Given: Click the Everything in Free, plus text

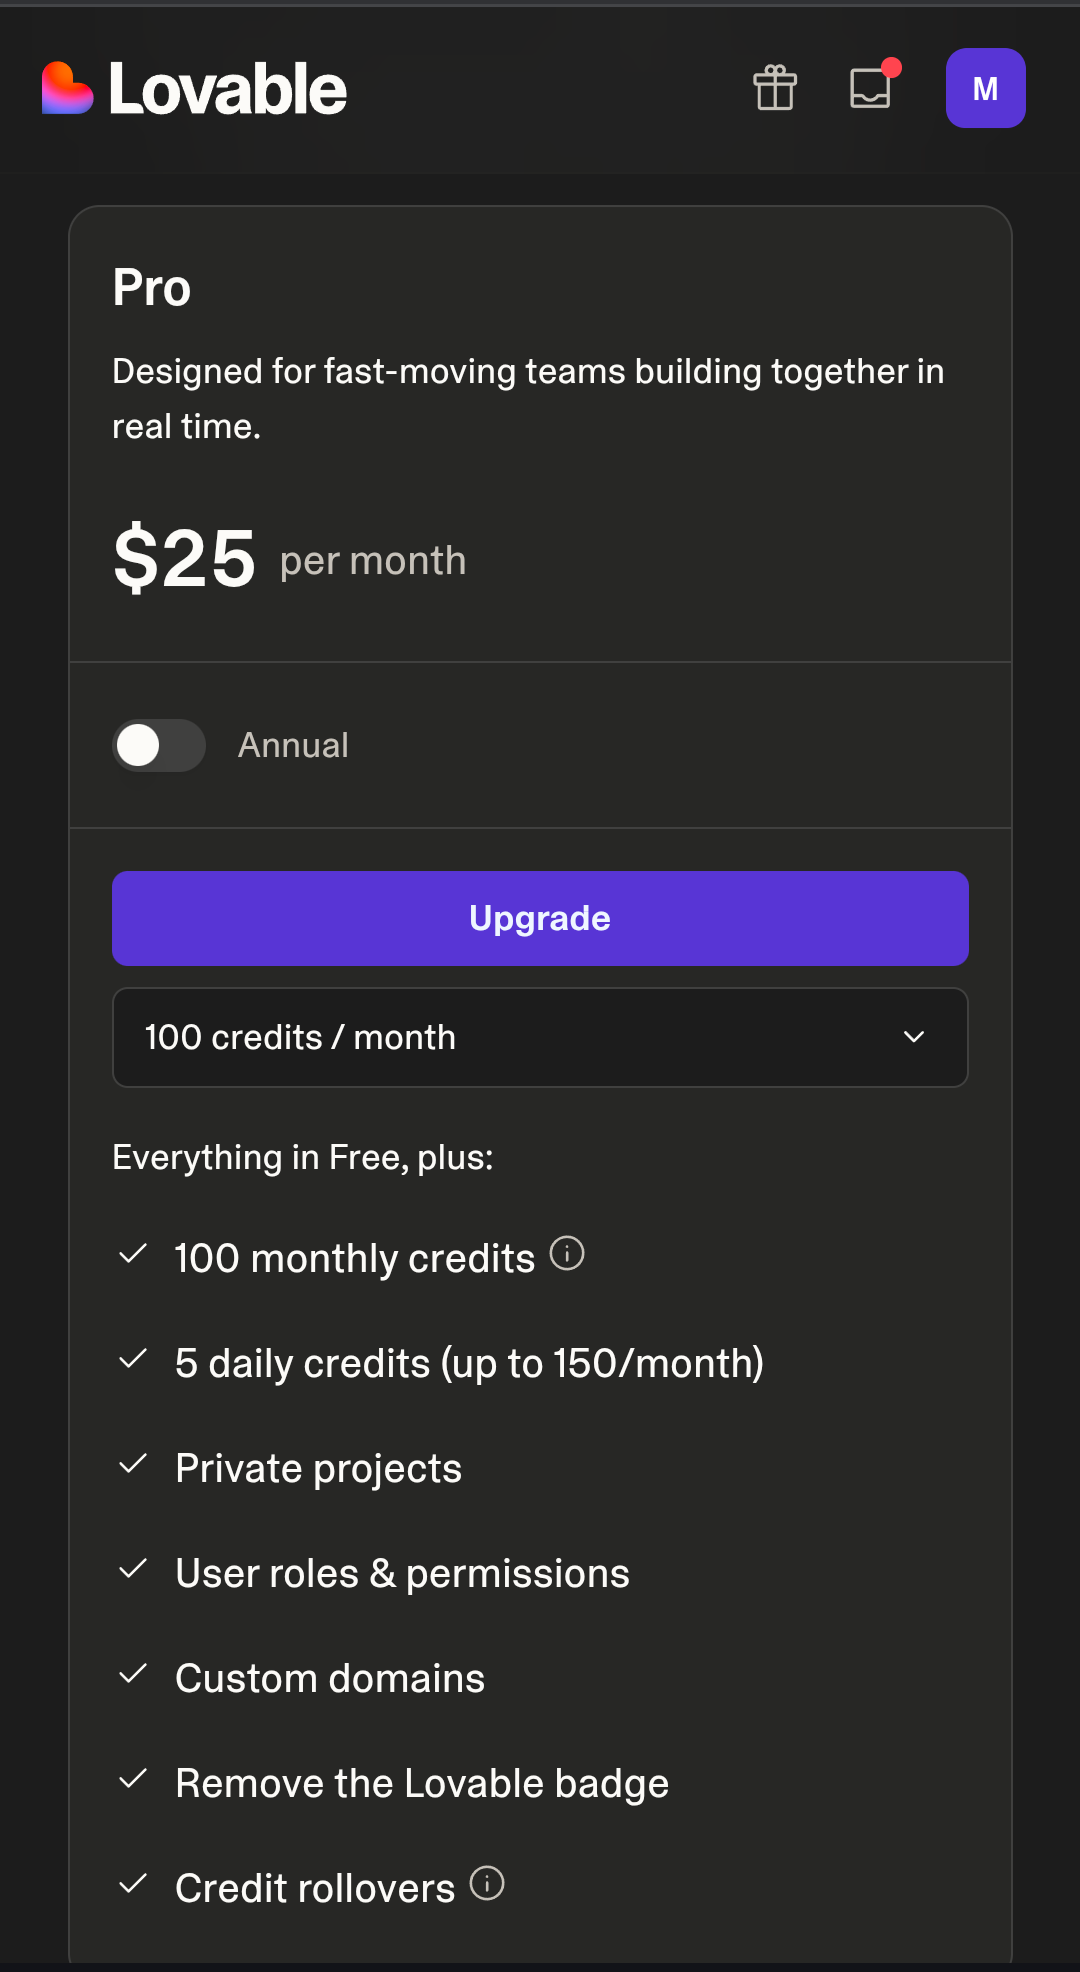Looking at the screenshot, I should [303, 1157].
